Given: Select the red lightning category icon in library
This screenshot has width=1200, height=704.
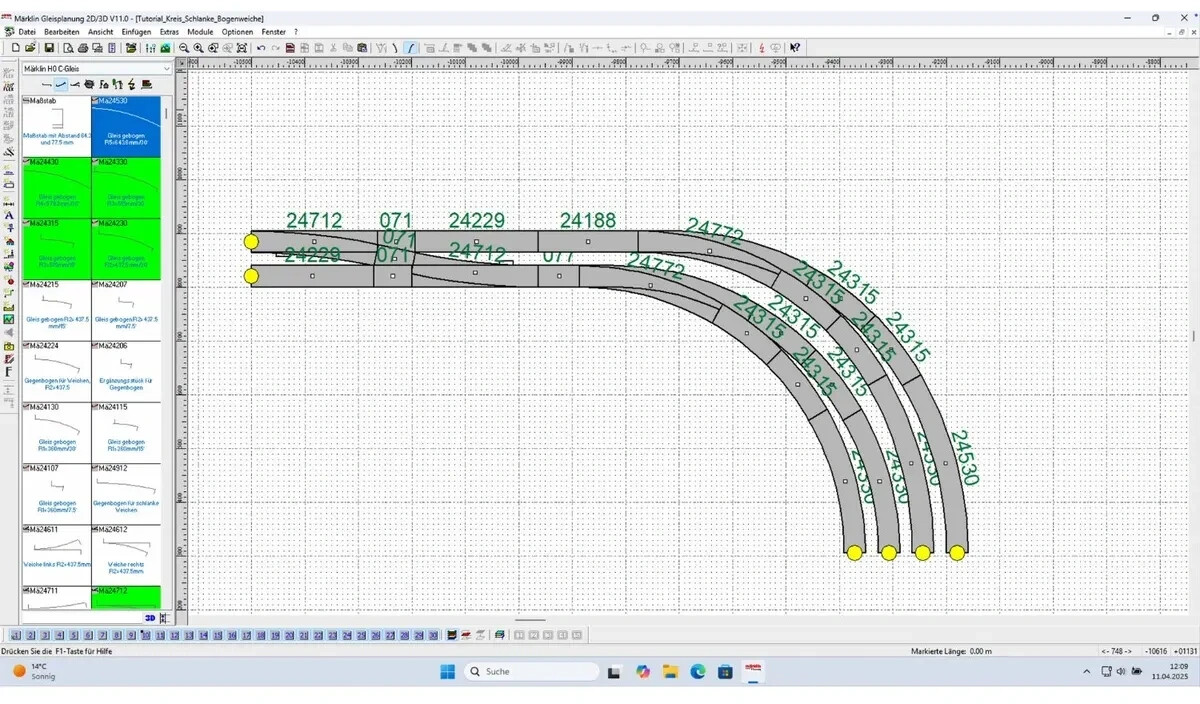Looking at the screenshot, I should pos(131,84).
